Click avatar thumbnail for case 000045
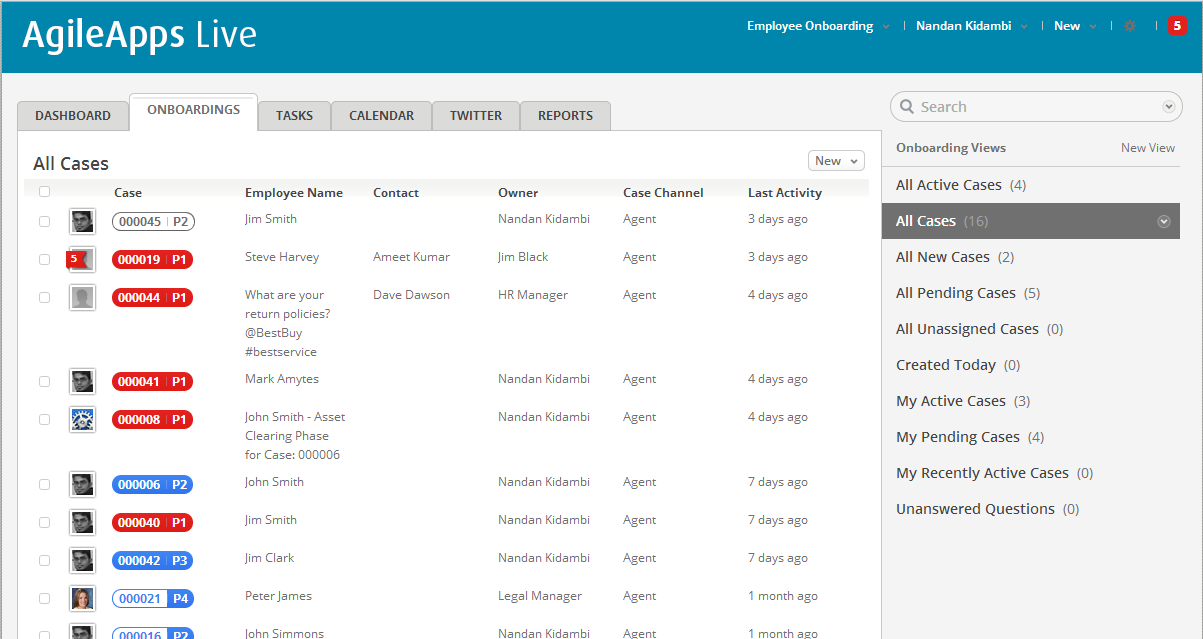1203x639 pixels. point(82,221)
